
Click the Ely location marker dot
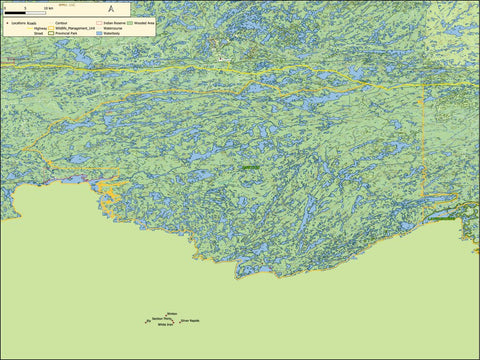click(146, 323)
